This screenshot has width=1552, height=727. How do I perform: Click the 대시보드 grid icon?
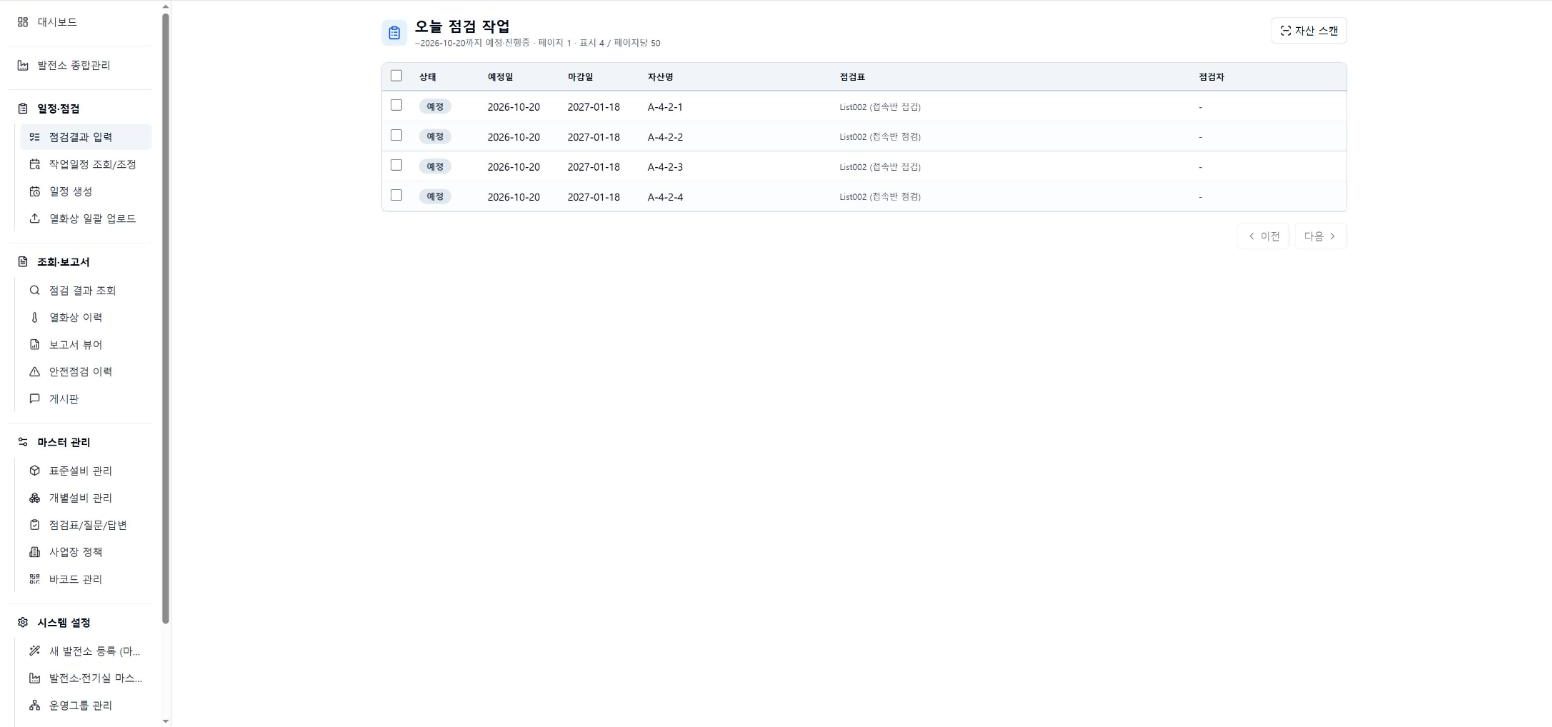tap(23, 22)
